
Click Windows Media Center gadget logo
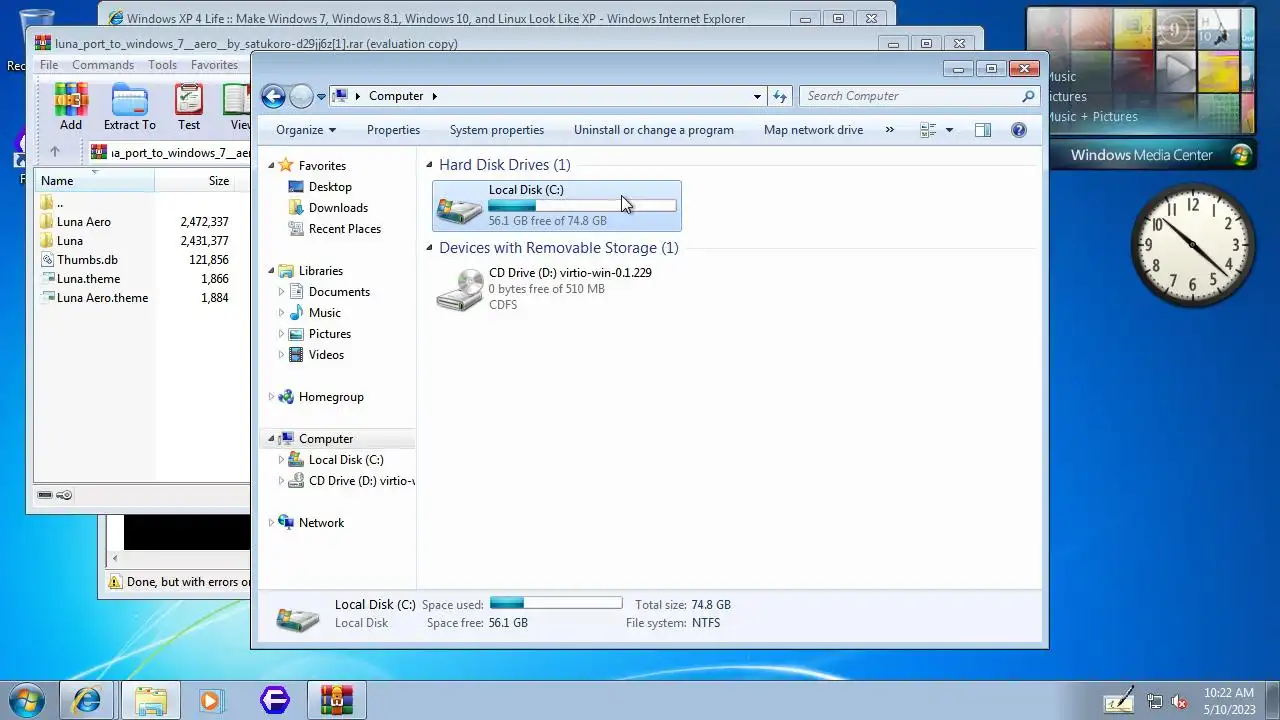pyautogui.click(x=1241, y=155)
